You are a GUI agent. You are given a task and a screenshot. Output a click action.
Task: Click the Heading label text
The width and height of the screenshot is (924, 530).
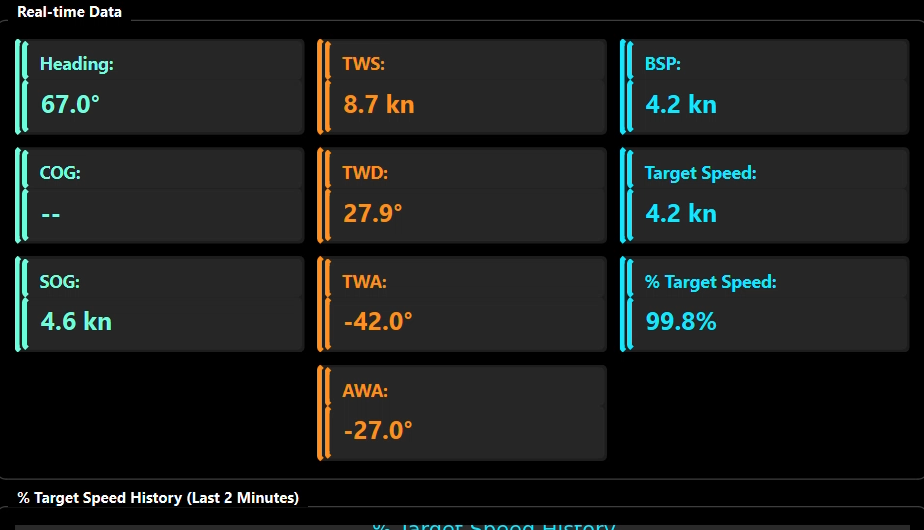pyautogui.click(x=77, y=64)
